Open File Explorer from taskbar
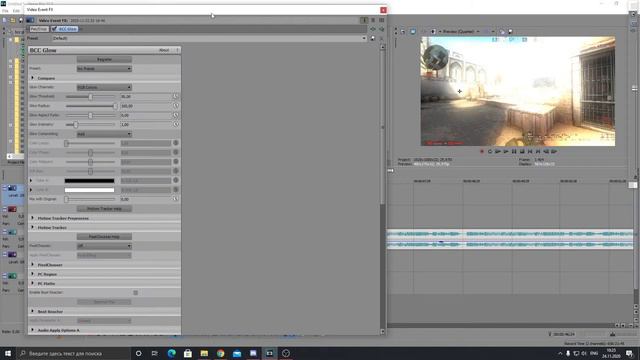Screen dimensions: 640x360 tap(204, 353)
